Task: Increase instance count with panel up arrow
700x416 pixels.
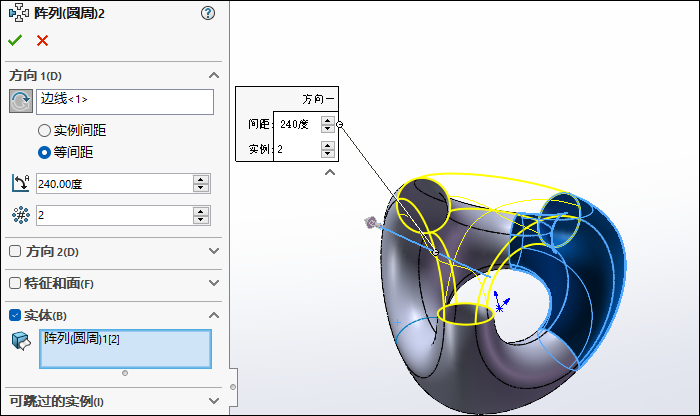Action: click(201, 211)
